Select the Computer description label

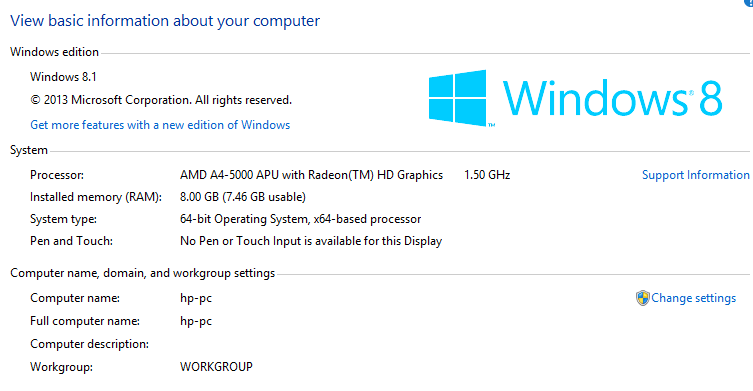[x=89, y=344]
